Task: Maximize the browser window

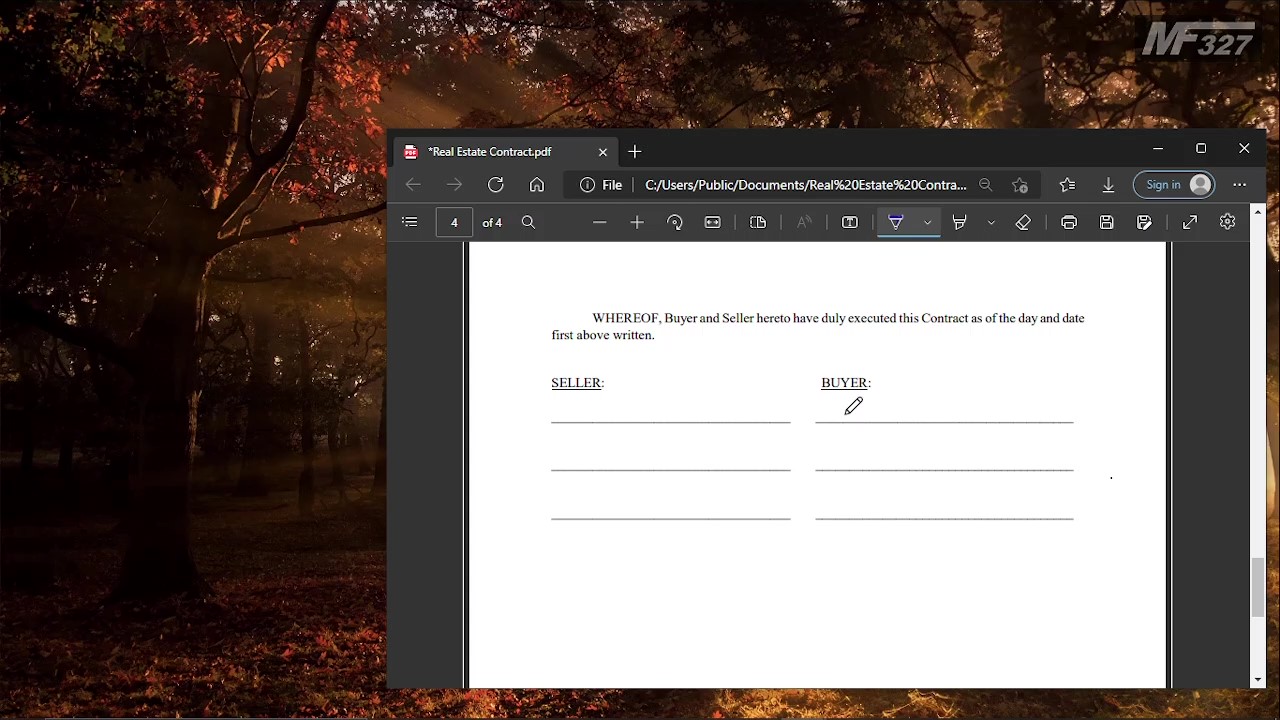Action: pos(1201,149)
